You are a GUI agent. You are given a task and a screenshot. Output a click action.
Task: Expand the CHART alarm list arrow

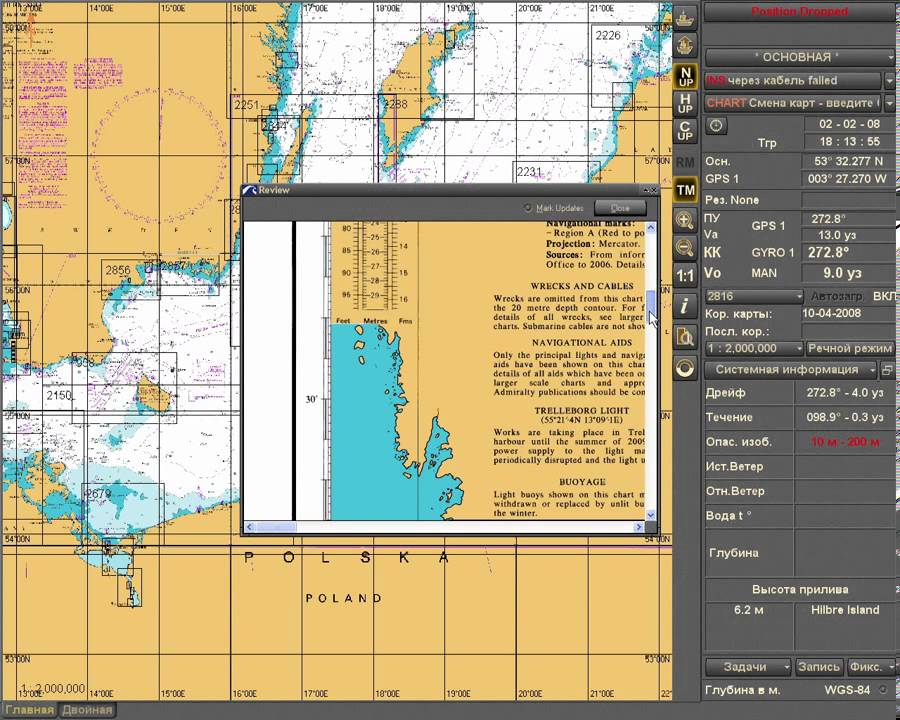[x=889, y=103]
